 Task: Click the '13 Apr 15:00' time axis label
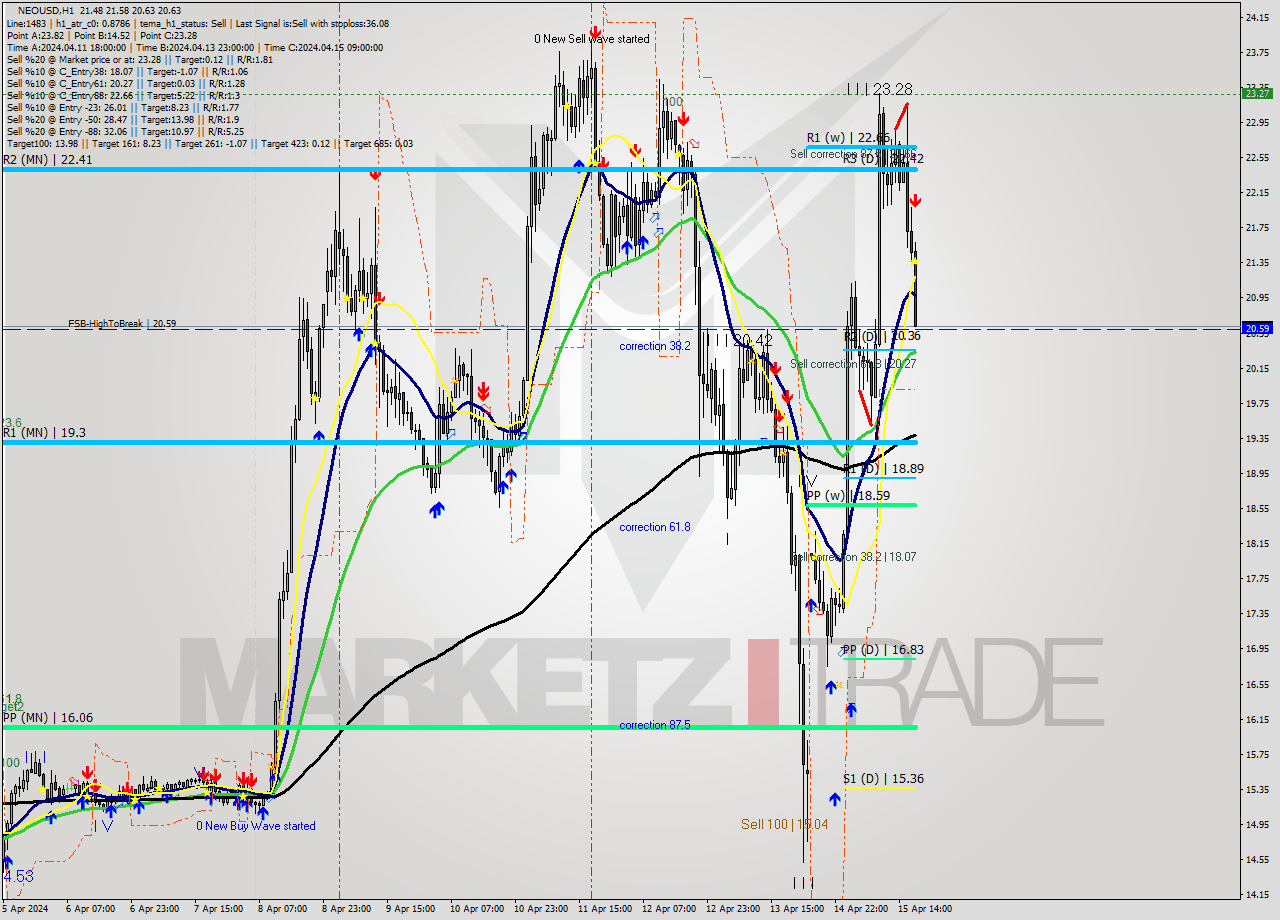coord(797,909)
